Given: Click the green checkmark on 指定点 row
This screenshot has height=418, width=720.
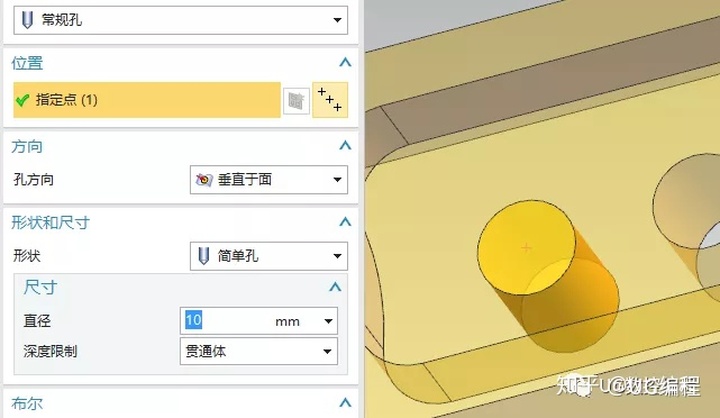Looking at the screenshot, I should 22,100.
